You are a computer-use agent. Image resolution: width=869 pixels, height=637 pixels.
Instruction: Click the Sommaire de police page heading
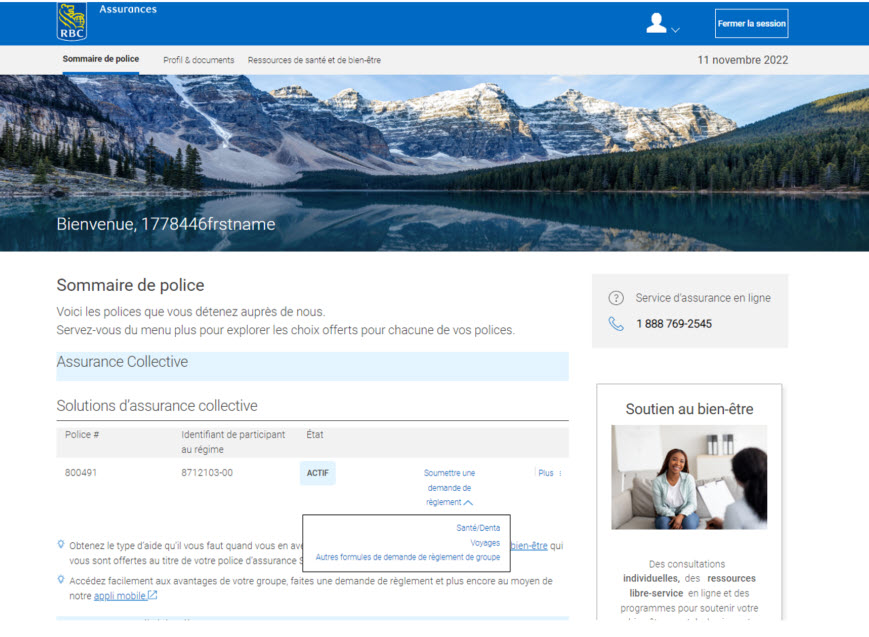(130, 285)
